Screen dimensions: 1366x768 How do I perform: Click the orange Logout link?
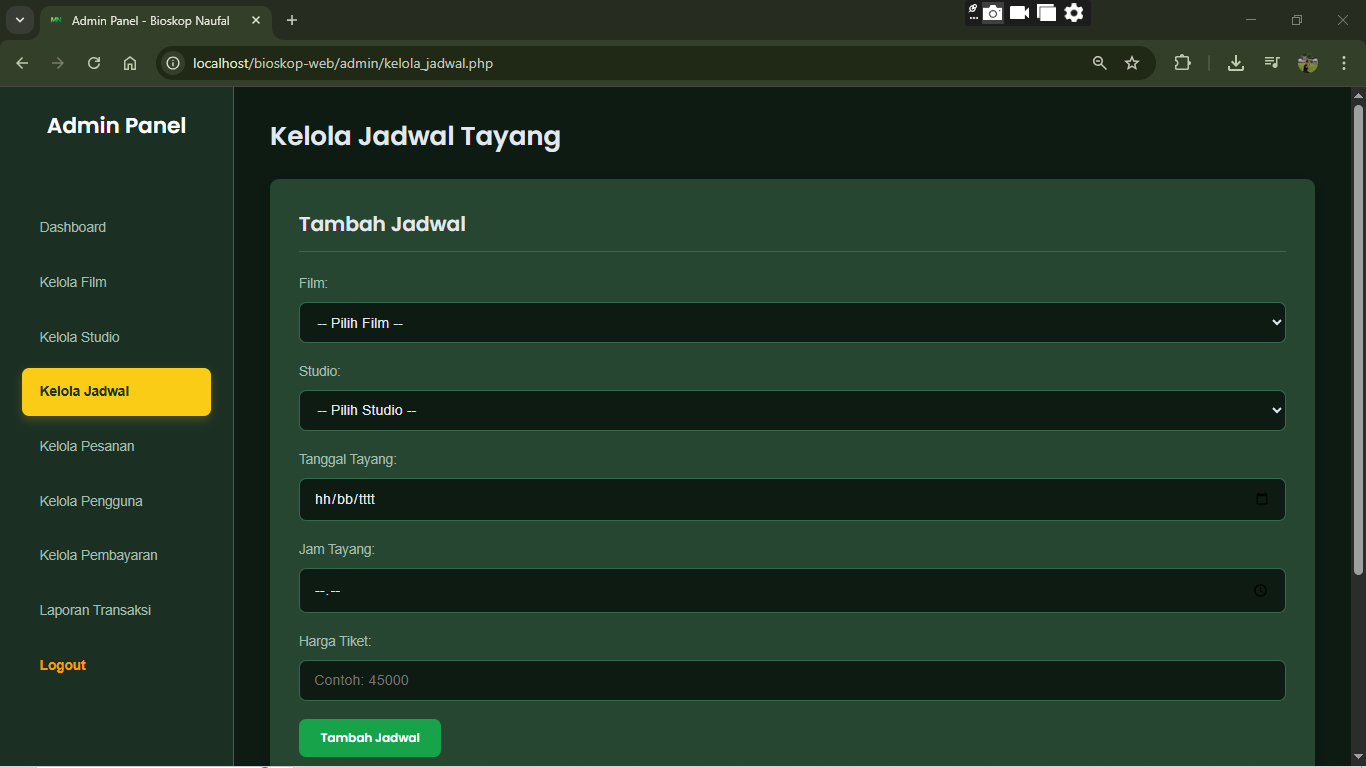click(63, 665)
